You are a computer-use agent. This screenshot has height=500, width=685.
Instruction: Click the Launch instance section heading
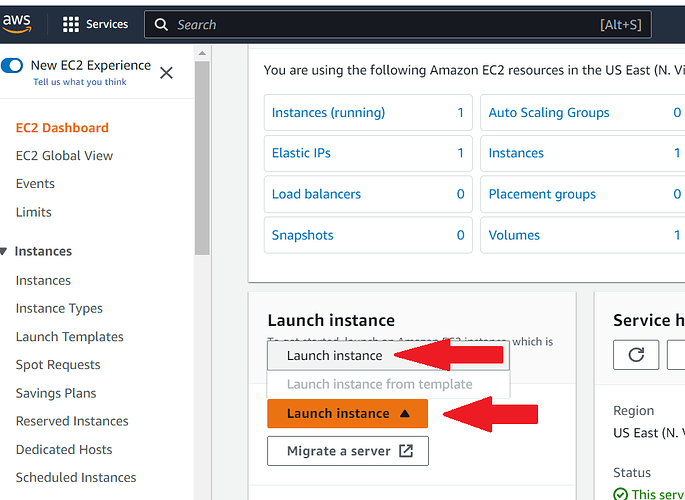(331, 320)
